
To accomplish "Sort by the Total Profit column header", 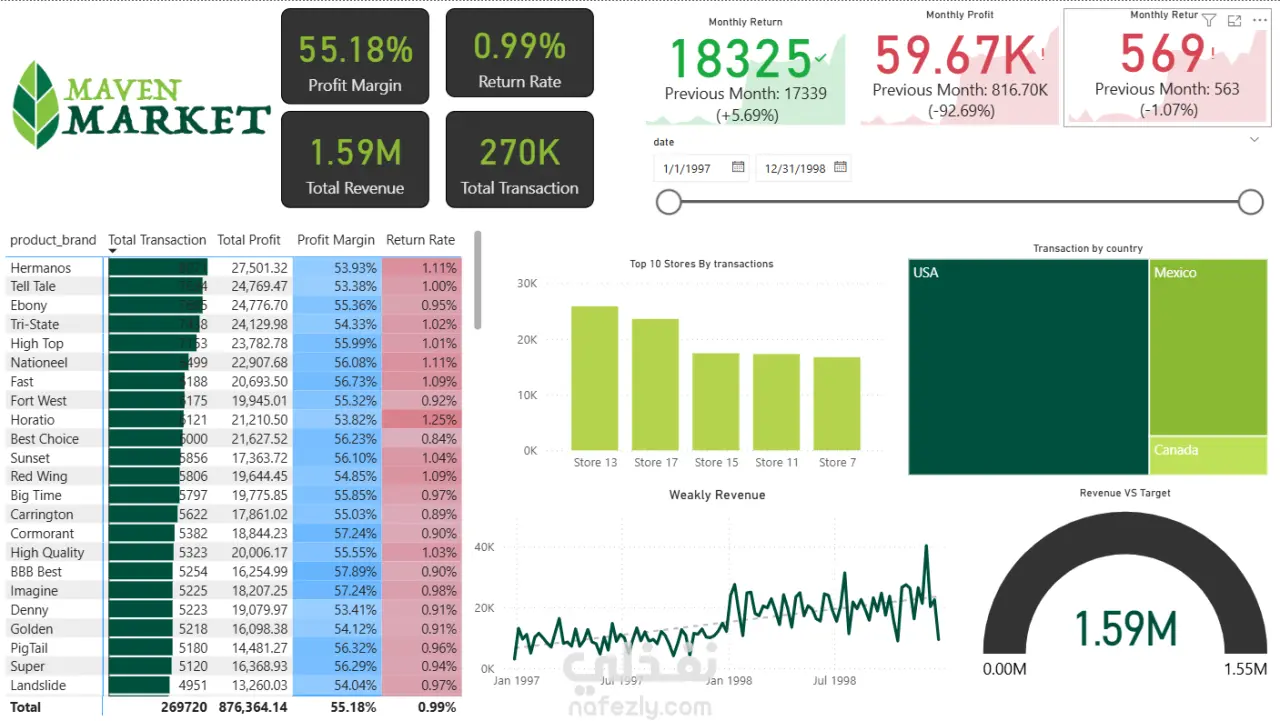I will (249, 240).
